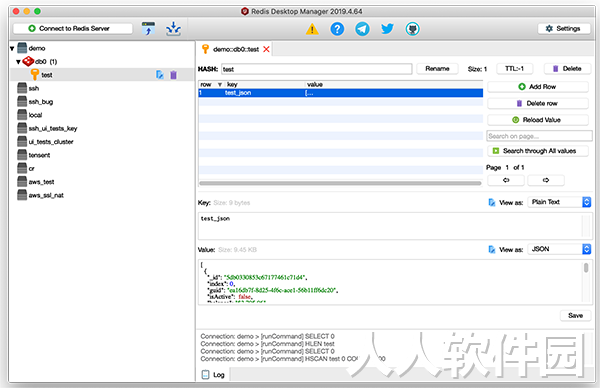Click the ssh_bug connection server icon
The height and width of the screenshot is (388, 600).
point(22,101)
